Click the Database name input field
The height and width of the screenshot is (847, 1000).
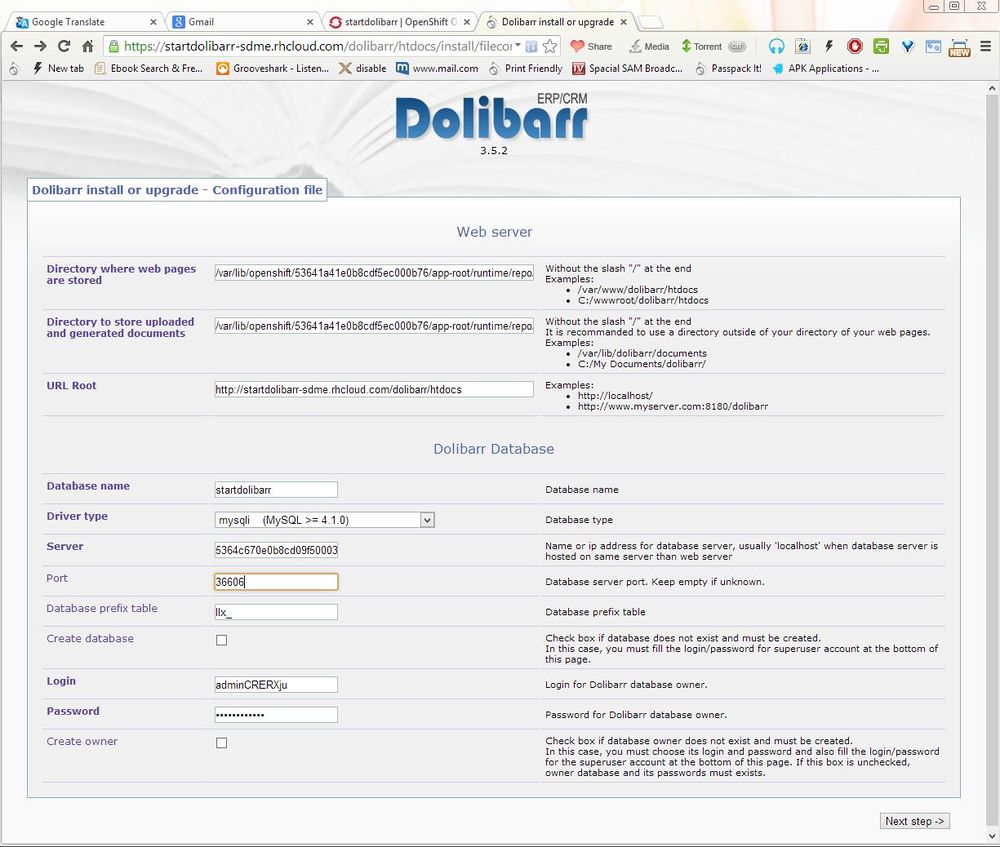click(x=274, y=489)
